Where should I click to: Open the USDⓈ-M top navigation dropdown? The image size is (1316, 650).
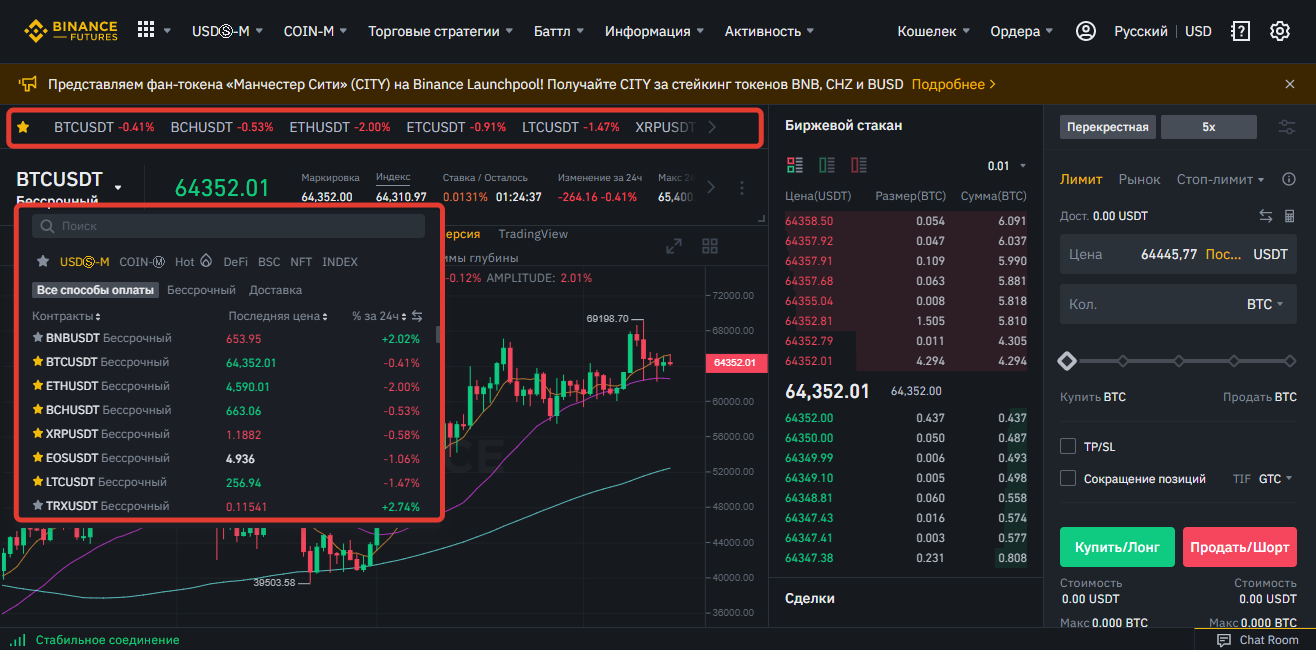click(227, 31)
